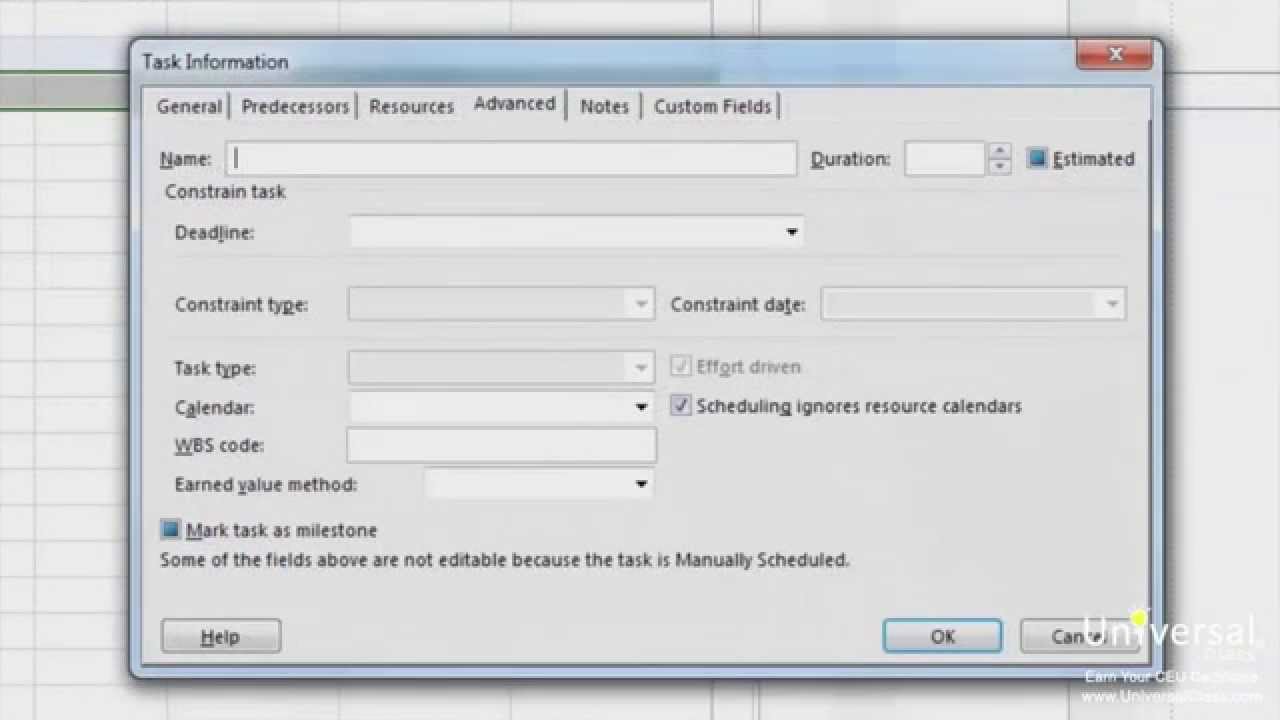Click into the Name text field

(x=511, y=159)
